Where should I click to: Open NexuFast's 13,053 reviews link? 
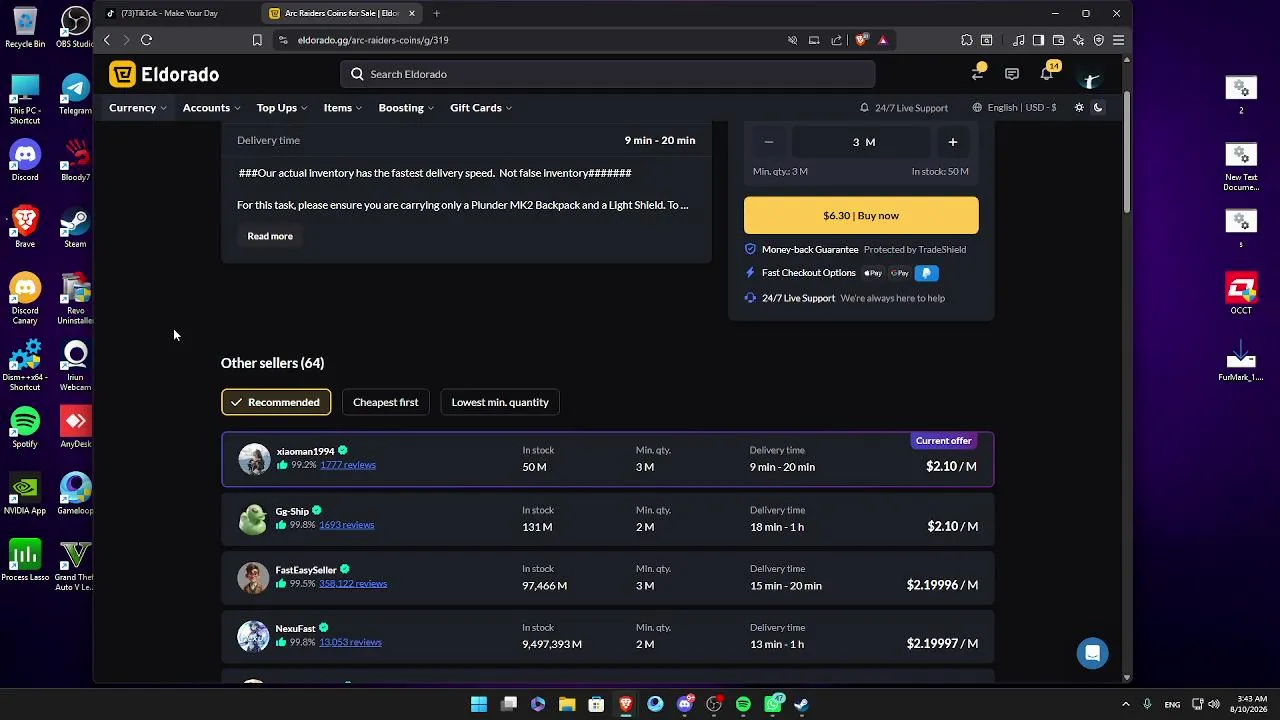click(350, 643)
